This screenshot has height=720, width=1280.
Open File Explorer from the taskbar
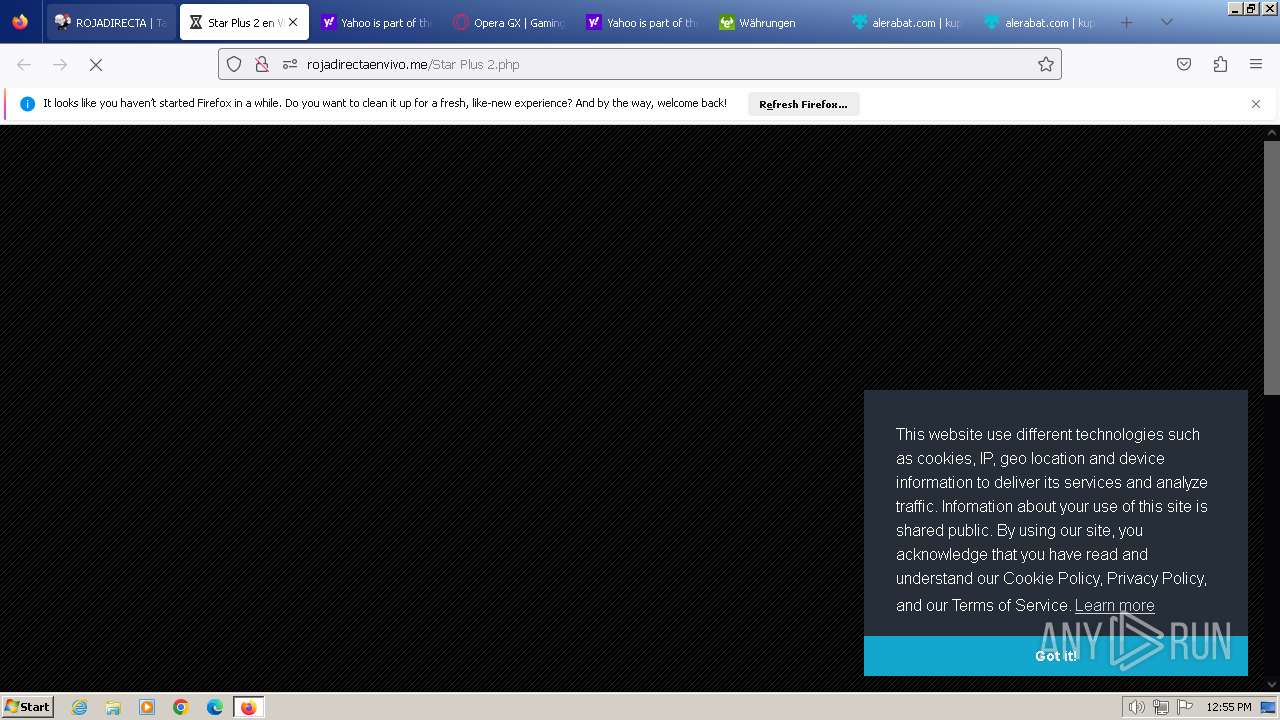(113, 707)
